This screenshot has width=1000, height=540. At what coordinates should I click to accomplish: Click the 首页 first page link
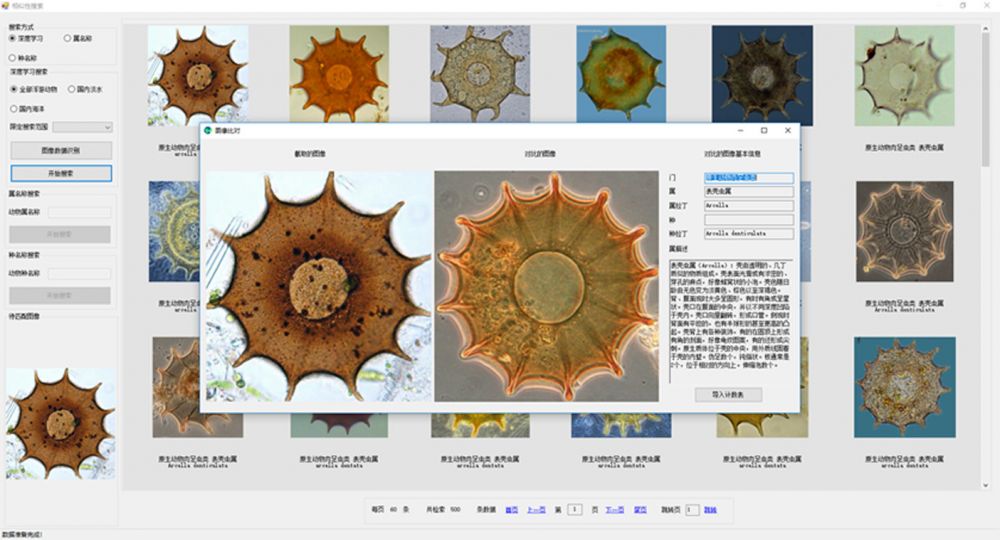[x=511, y=509]
